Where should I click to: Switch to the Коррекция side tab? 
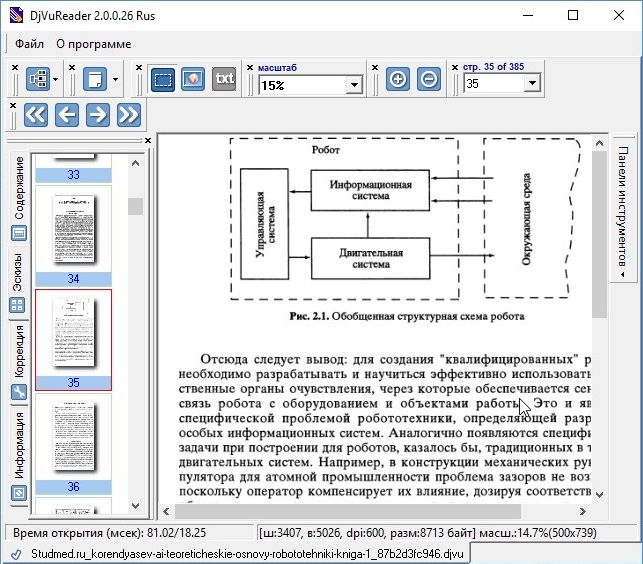pyautogui.click(x=19, y=363)
